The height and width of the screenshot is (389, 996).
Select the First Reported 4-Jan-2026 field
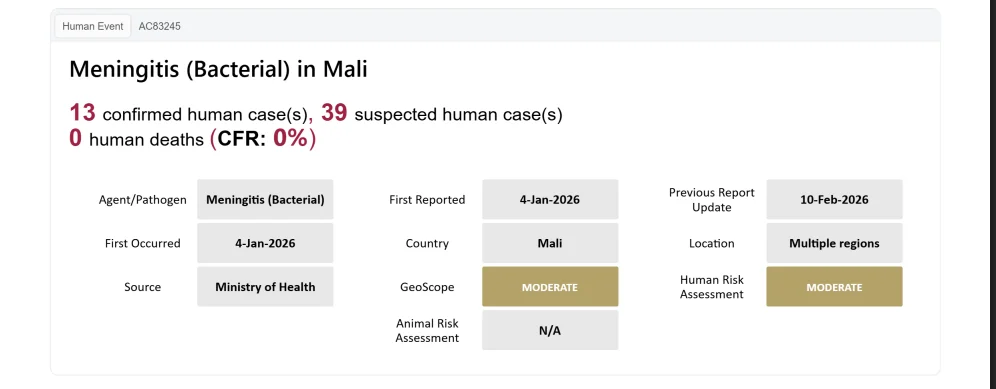coord(549,200)
